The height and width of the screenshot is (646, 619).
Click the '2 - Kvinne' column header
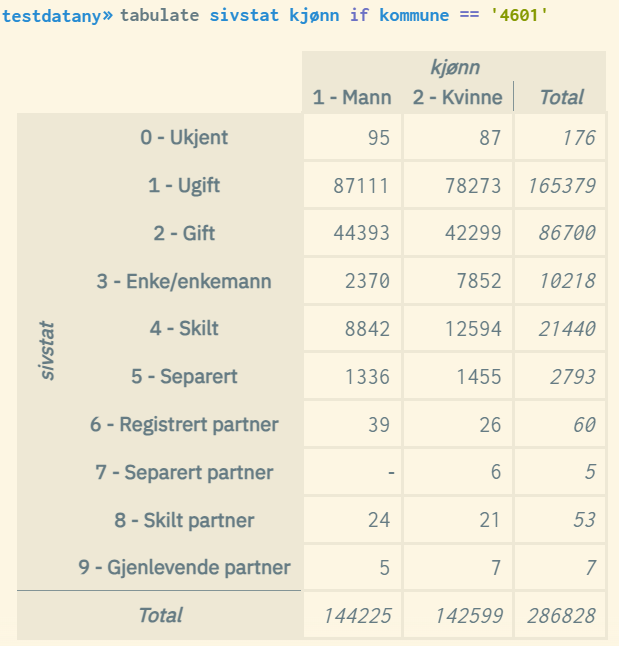(x=456, y=97)
